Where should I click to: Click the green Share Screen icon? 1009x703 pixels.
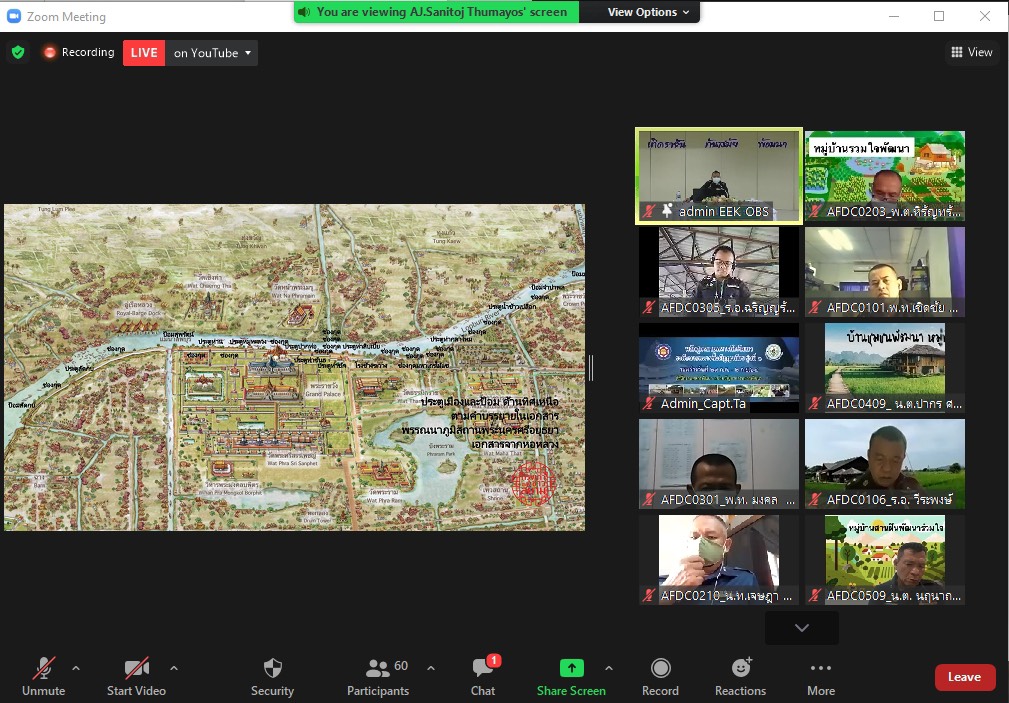571,668
